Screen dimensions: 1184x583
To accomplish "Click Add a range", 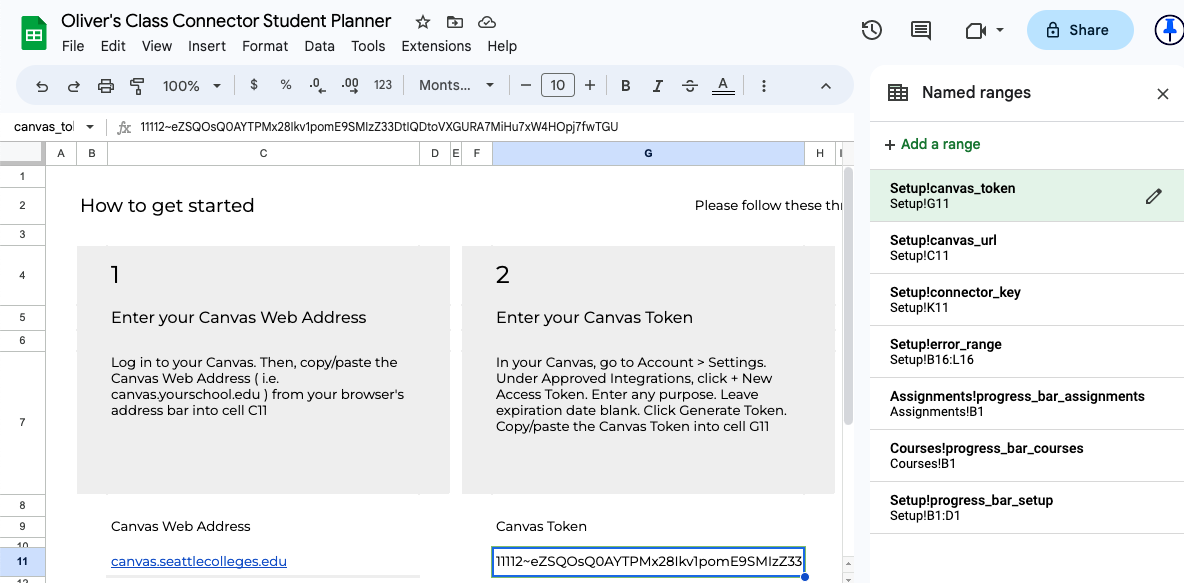I will tap(933, 144).
